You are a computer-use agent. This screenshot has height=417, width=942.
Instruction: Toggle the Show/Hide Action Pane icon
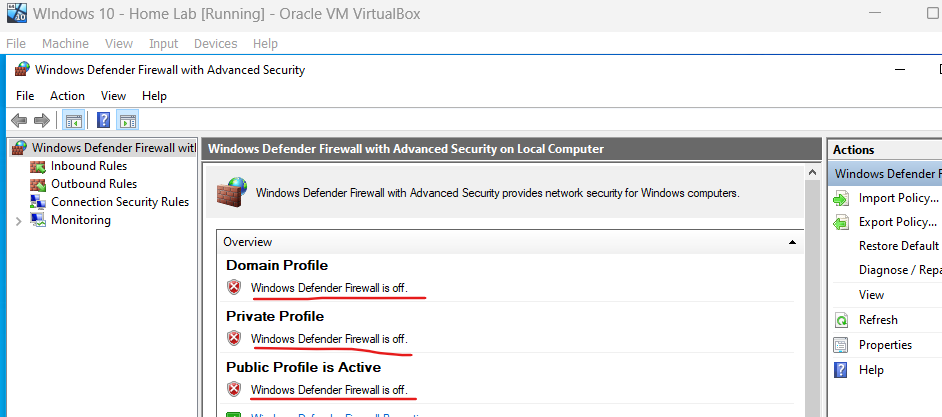pos(127,121)
